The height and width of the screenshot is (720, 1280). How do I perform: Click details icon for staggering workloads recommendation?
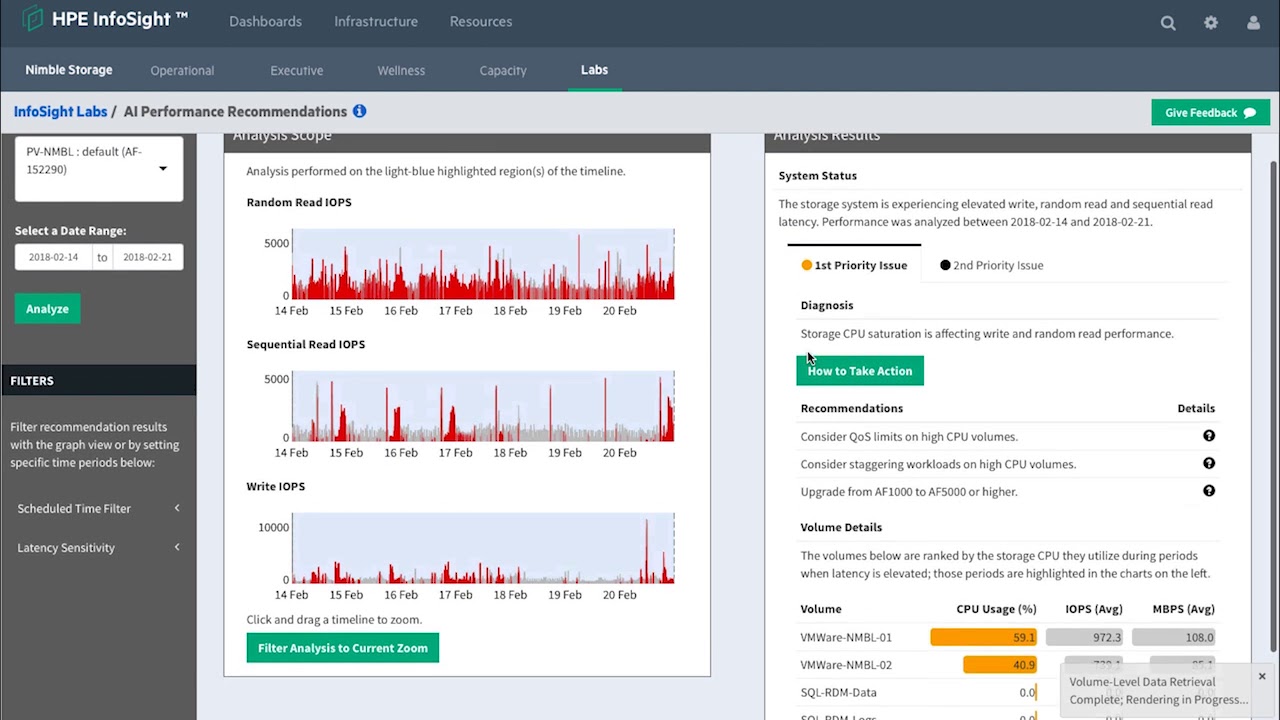(1209, 463)
